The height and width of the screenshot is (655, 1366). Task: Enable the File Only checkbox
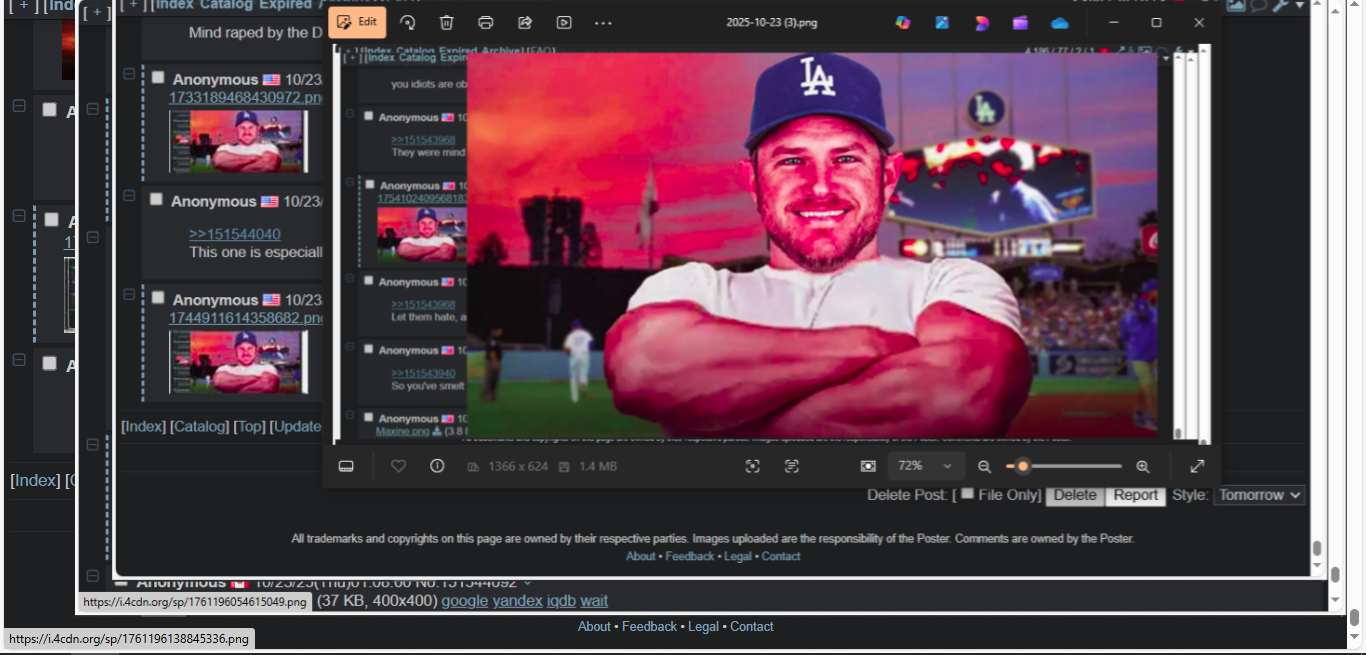(x=967, y=493)
